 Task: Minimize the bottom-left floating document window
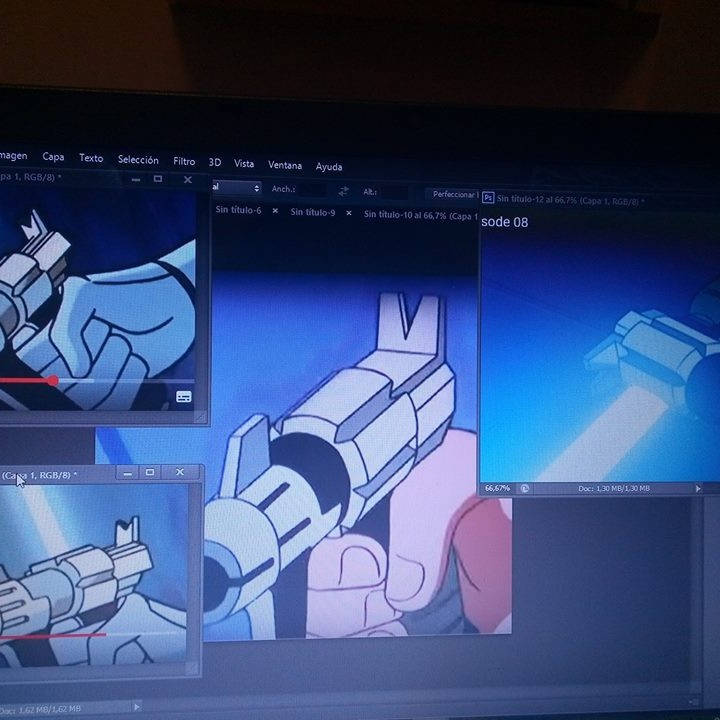click(128, 473)
